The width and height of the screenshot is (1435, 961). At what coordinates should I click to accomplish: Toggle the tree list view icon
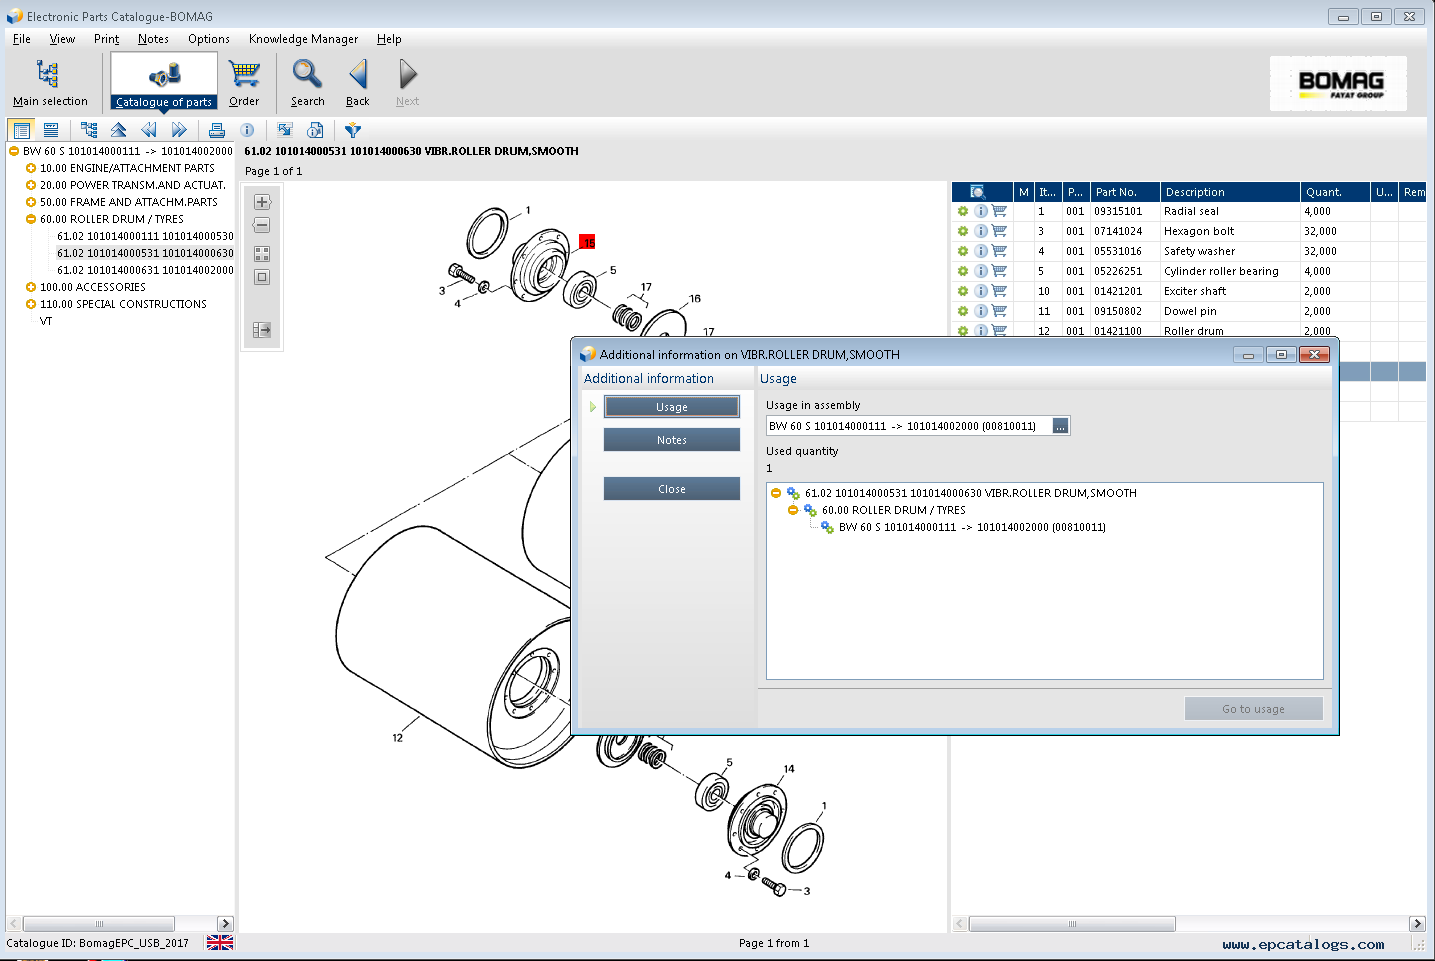coord(21,130)
